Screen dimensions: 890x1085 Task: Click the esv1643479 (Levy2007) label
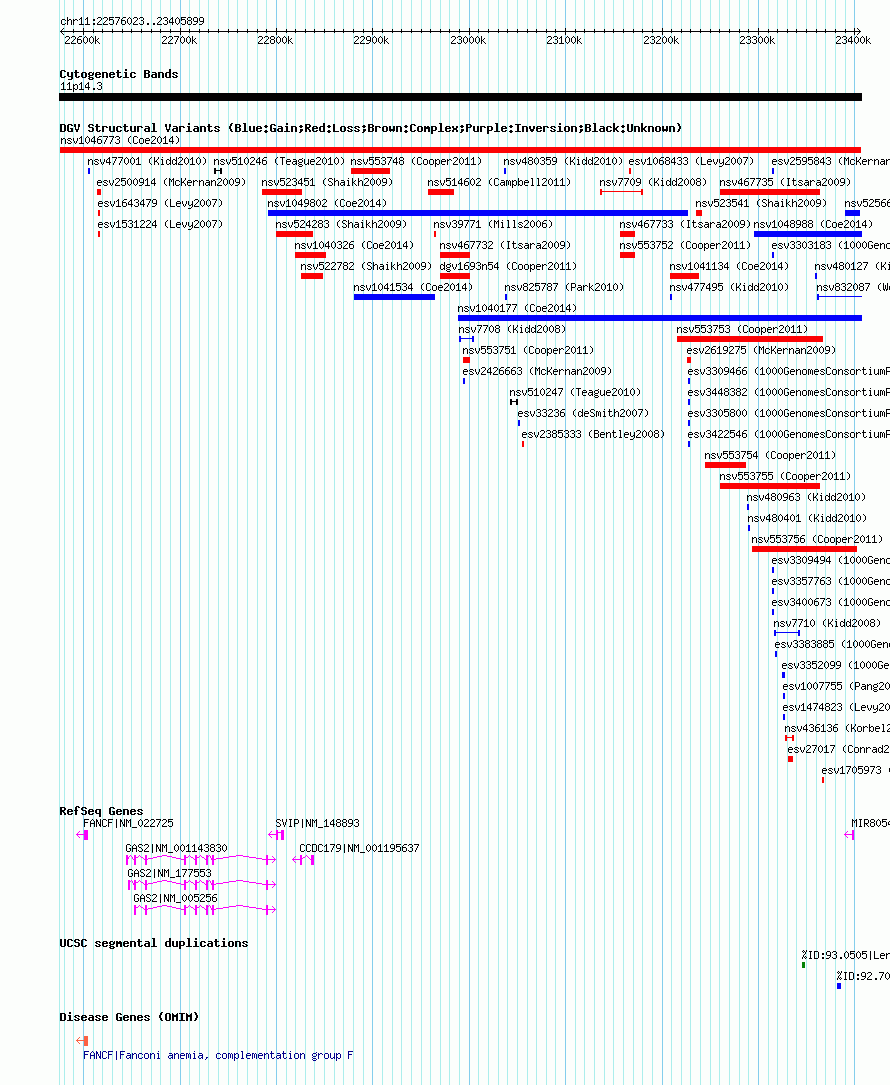click(x=160, y=203)
